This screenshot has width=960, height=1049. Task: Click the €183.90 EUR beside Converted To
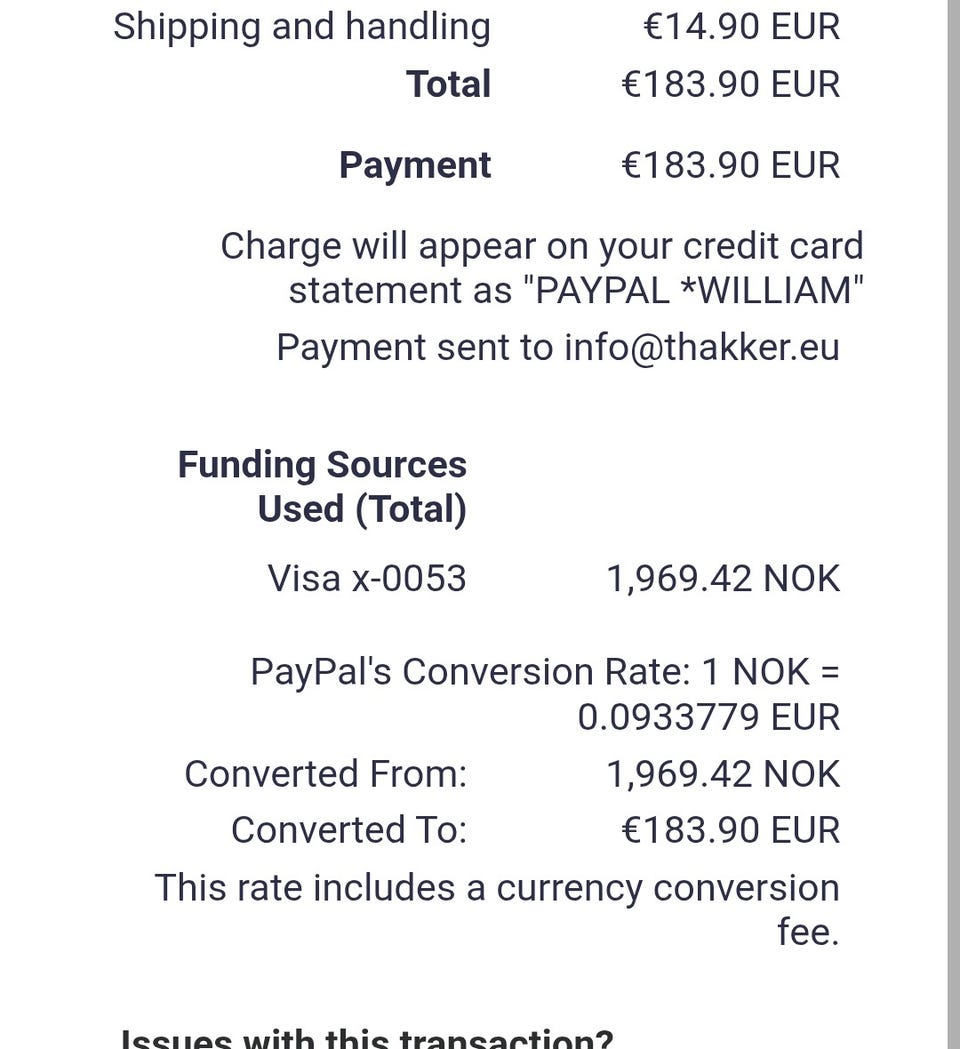730,830
